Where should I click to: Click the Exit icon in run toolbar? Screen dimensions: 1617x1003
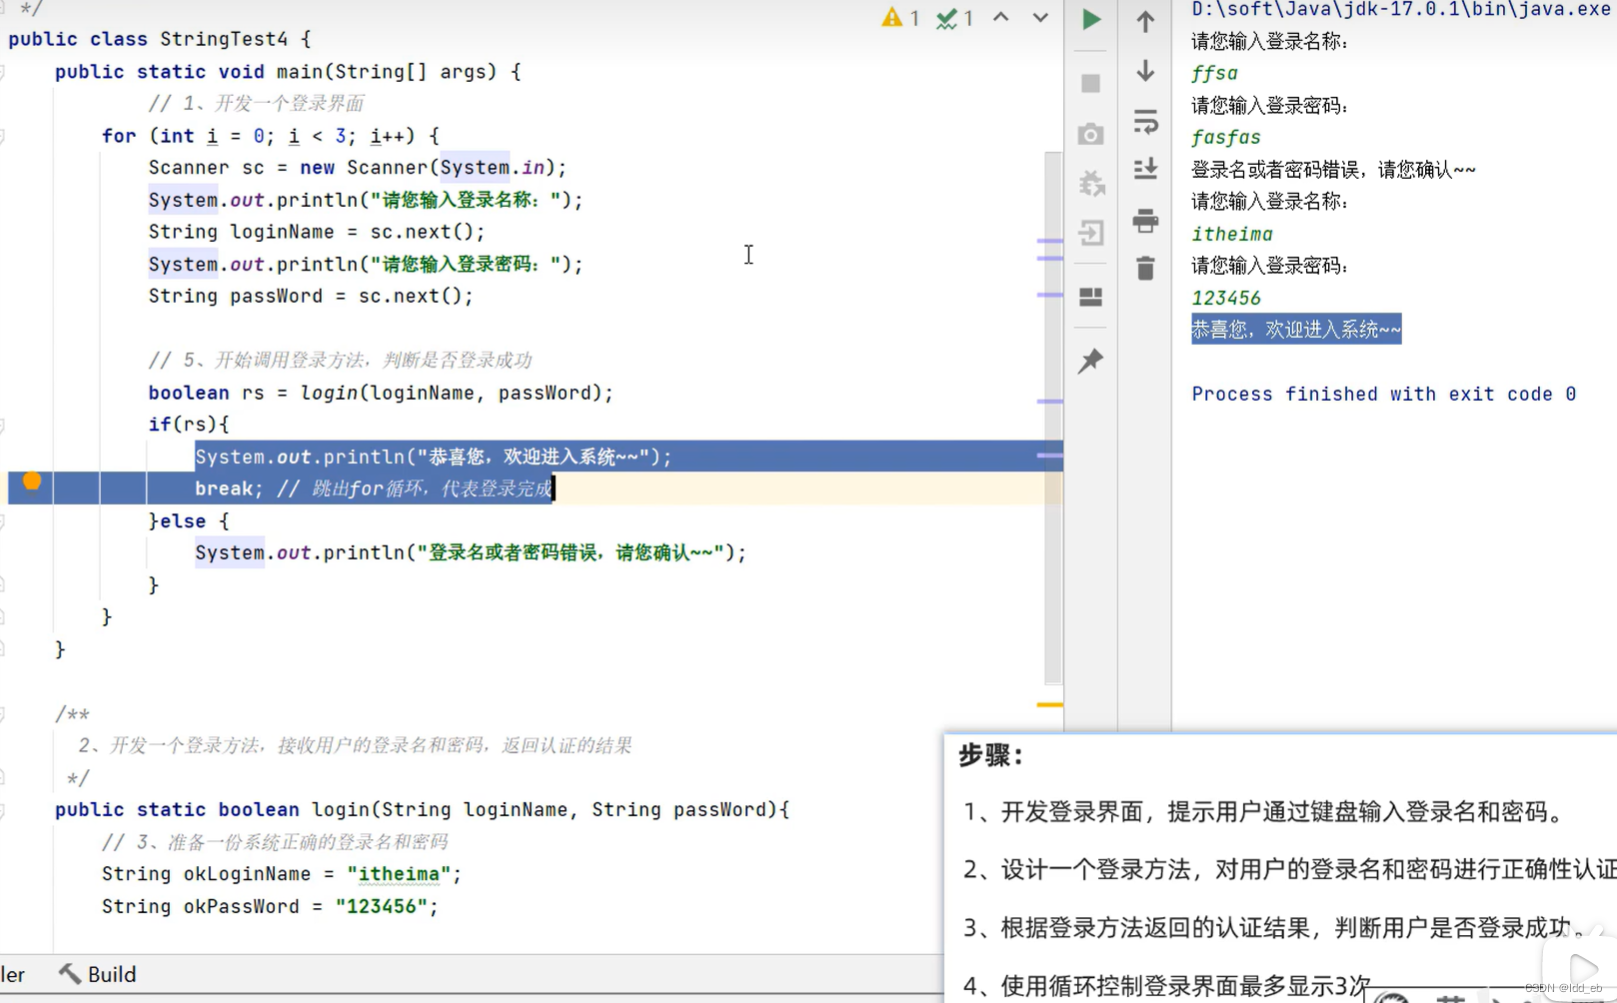tap(1091, 233)
